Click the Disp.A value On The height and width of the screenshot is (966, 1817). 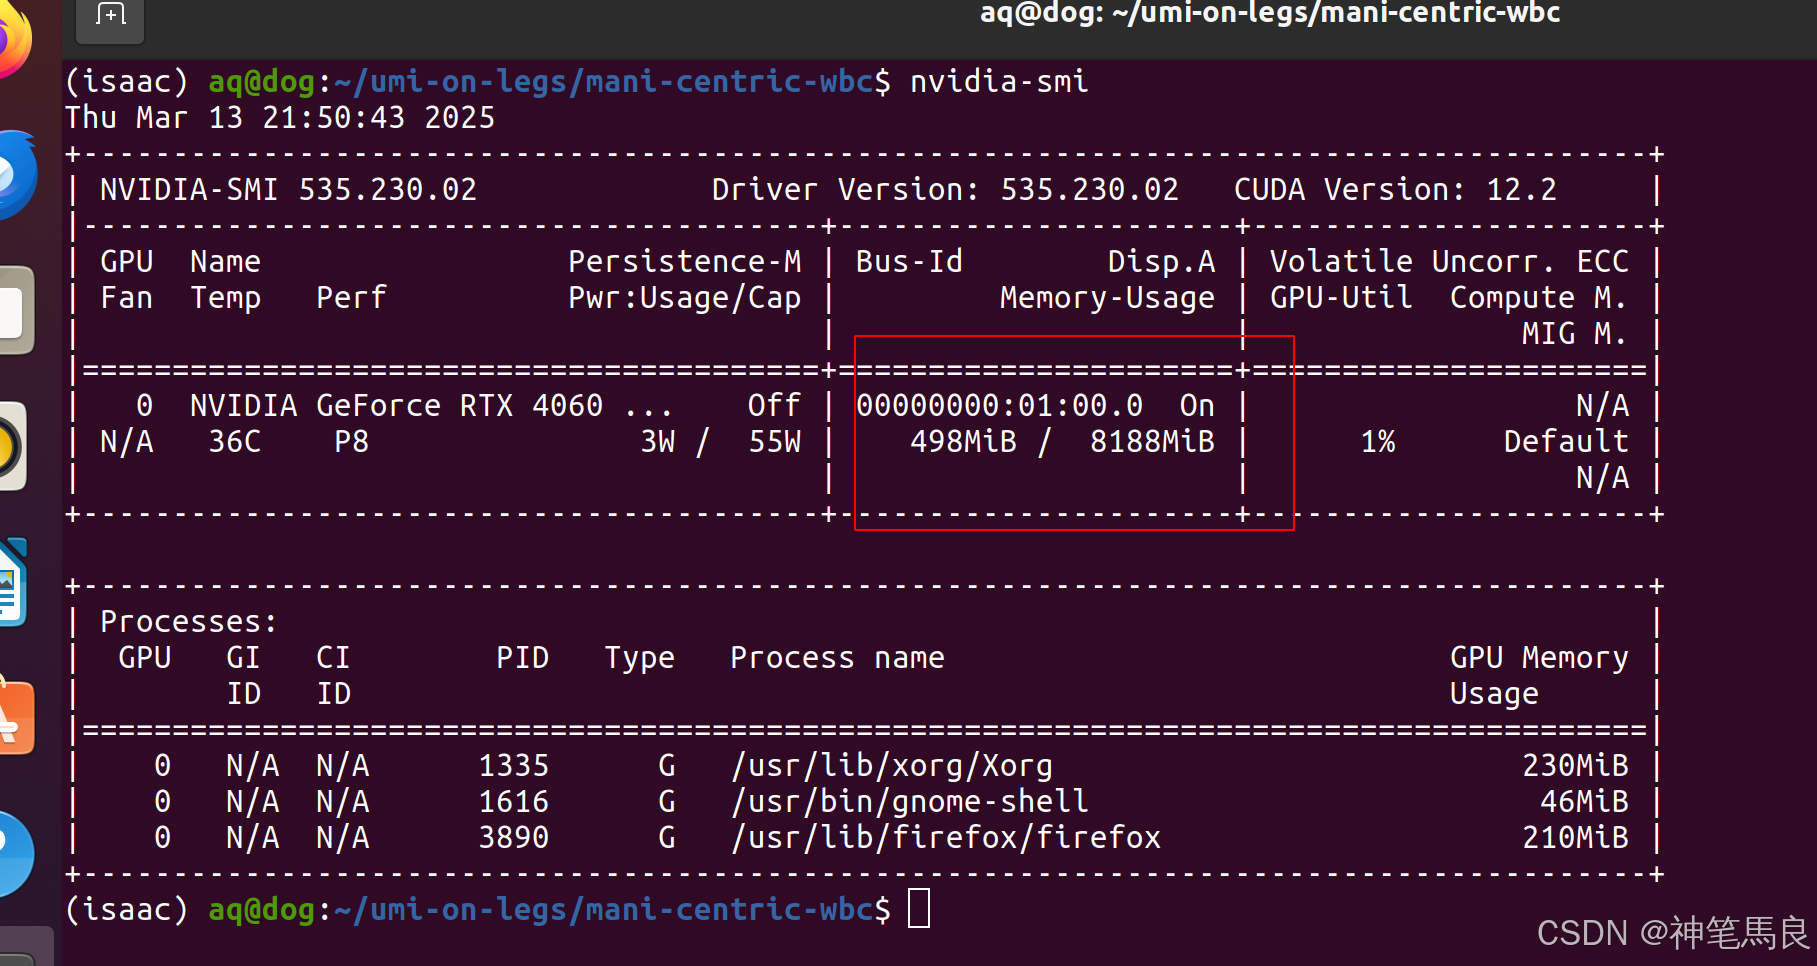(1197, 406)
